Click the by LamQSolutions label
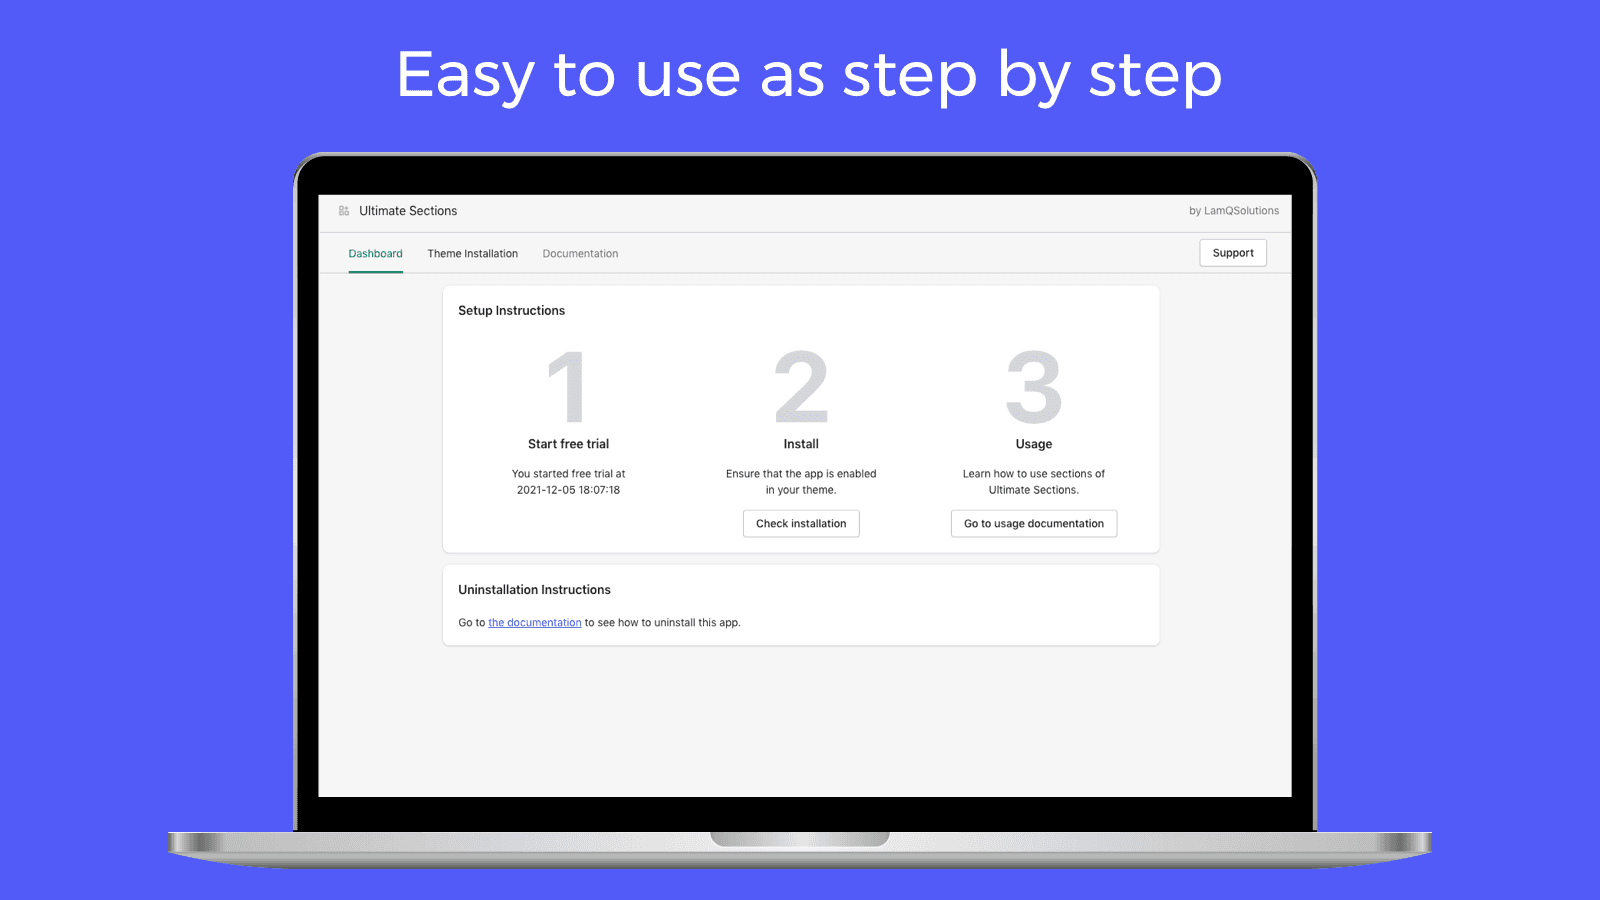1600x900 pixels. pos(1234,211)
